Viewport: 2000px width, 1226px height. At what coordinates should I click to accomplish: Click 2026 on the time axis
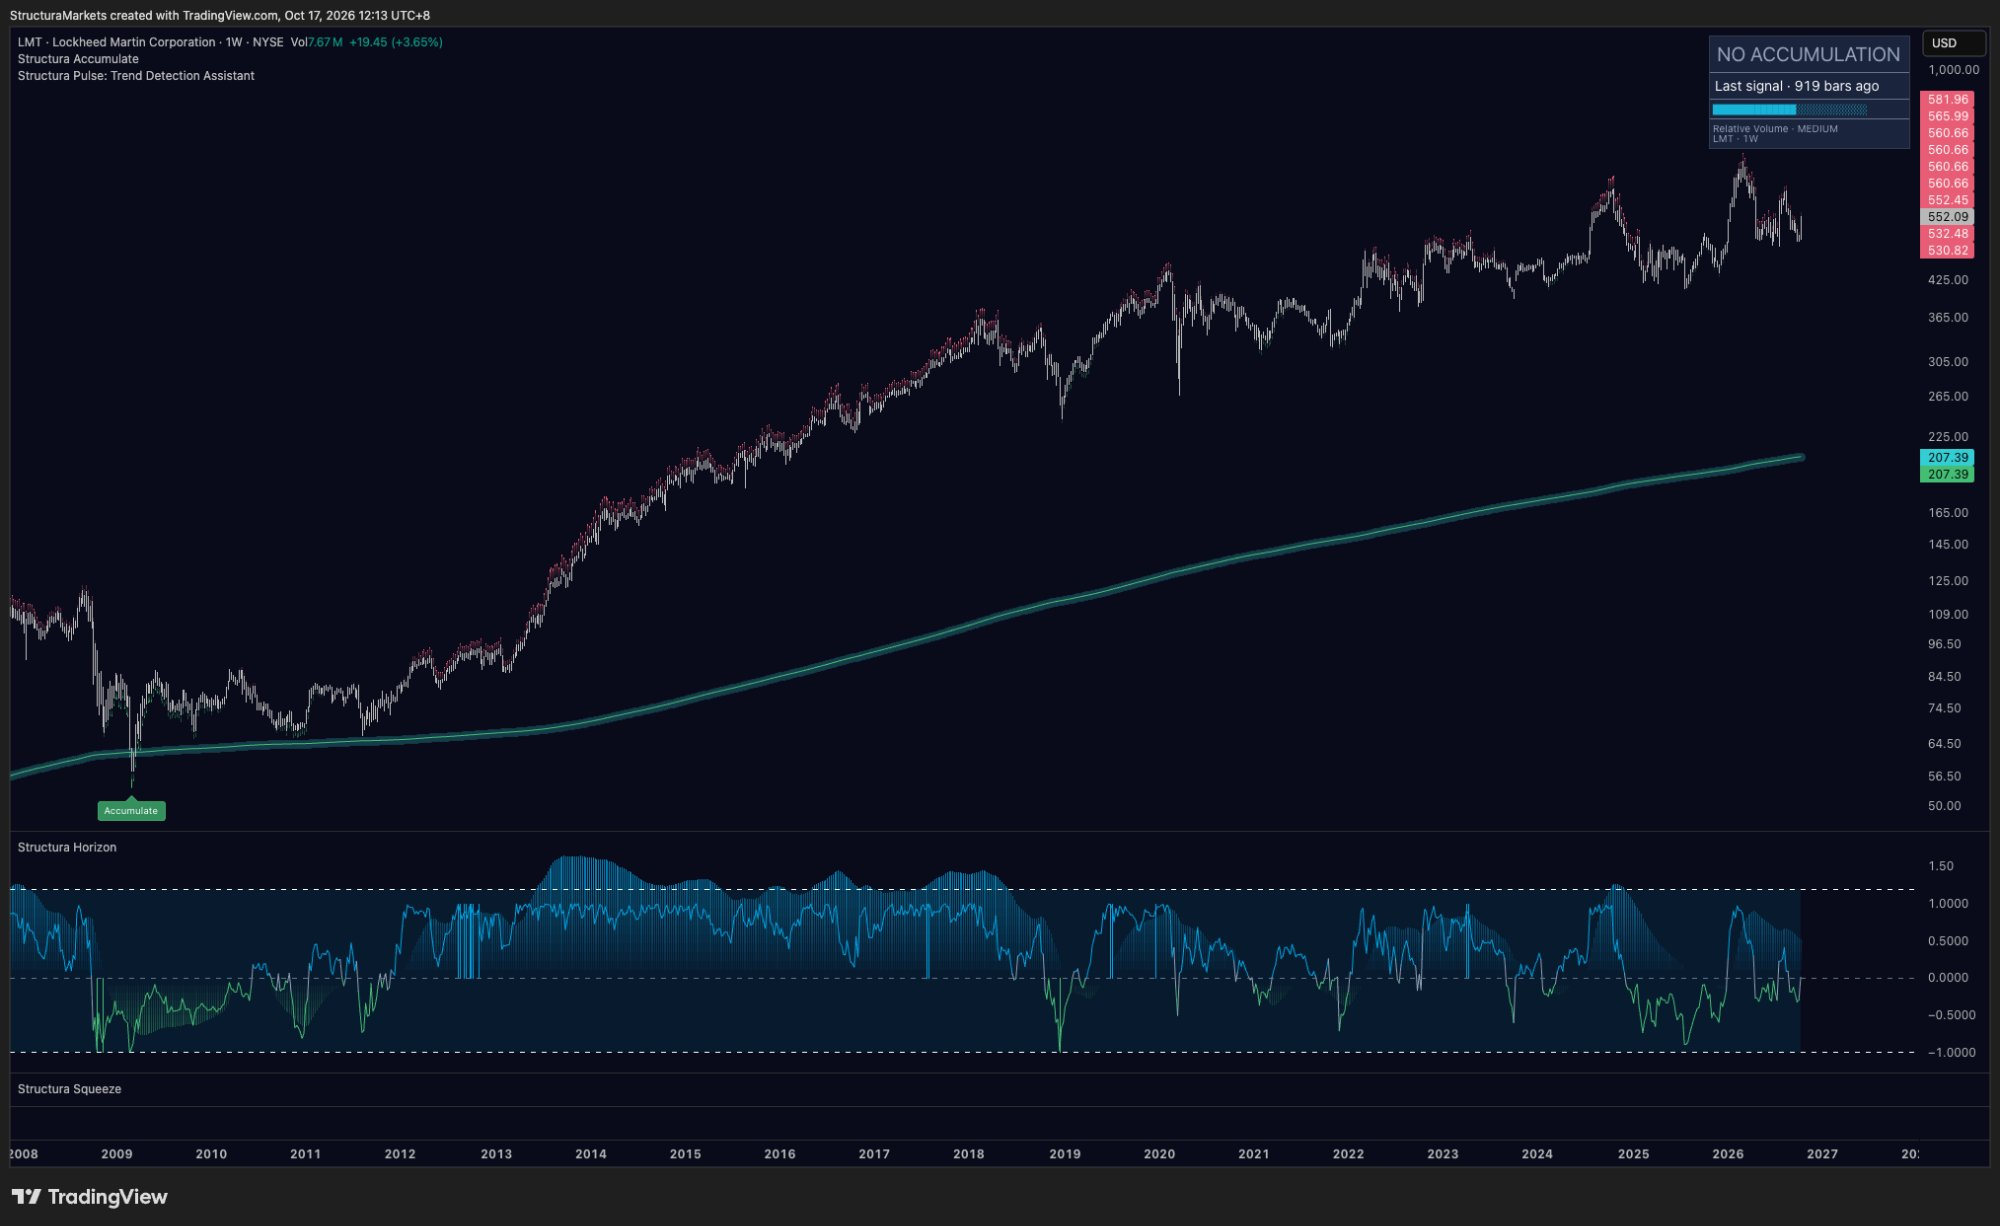(1728, 1154)
